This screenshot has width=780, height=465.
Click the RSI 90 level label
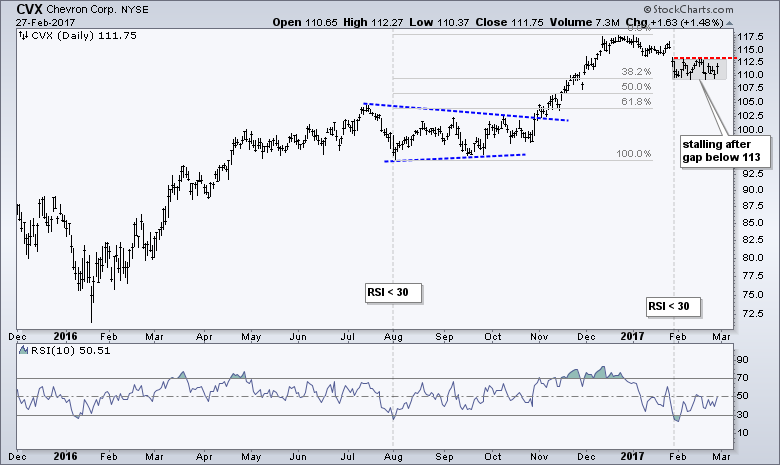coord(743,360)
